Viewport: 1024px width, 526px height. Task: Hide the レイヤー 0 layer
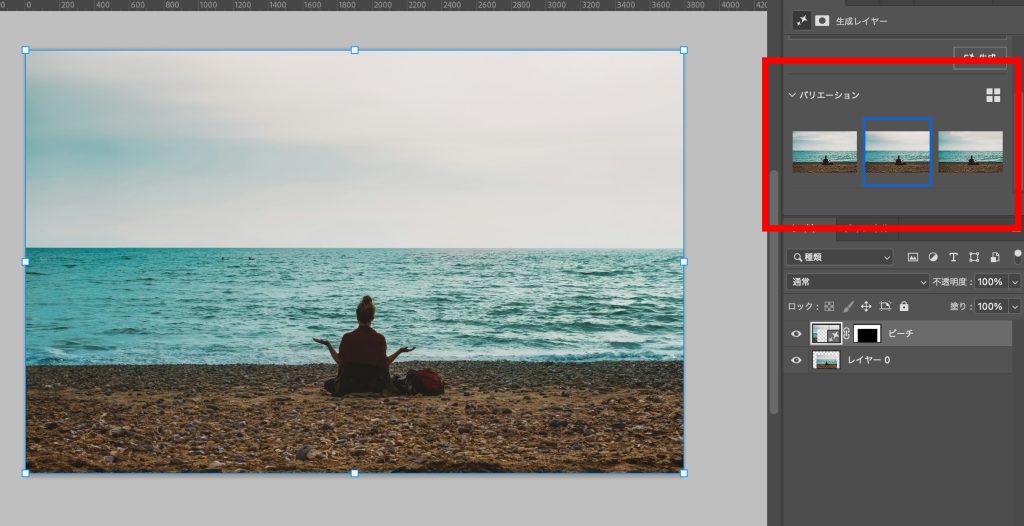pyautogui.click(x=796, y=360)
